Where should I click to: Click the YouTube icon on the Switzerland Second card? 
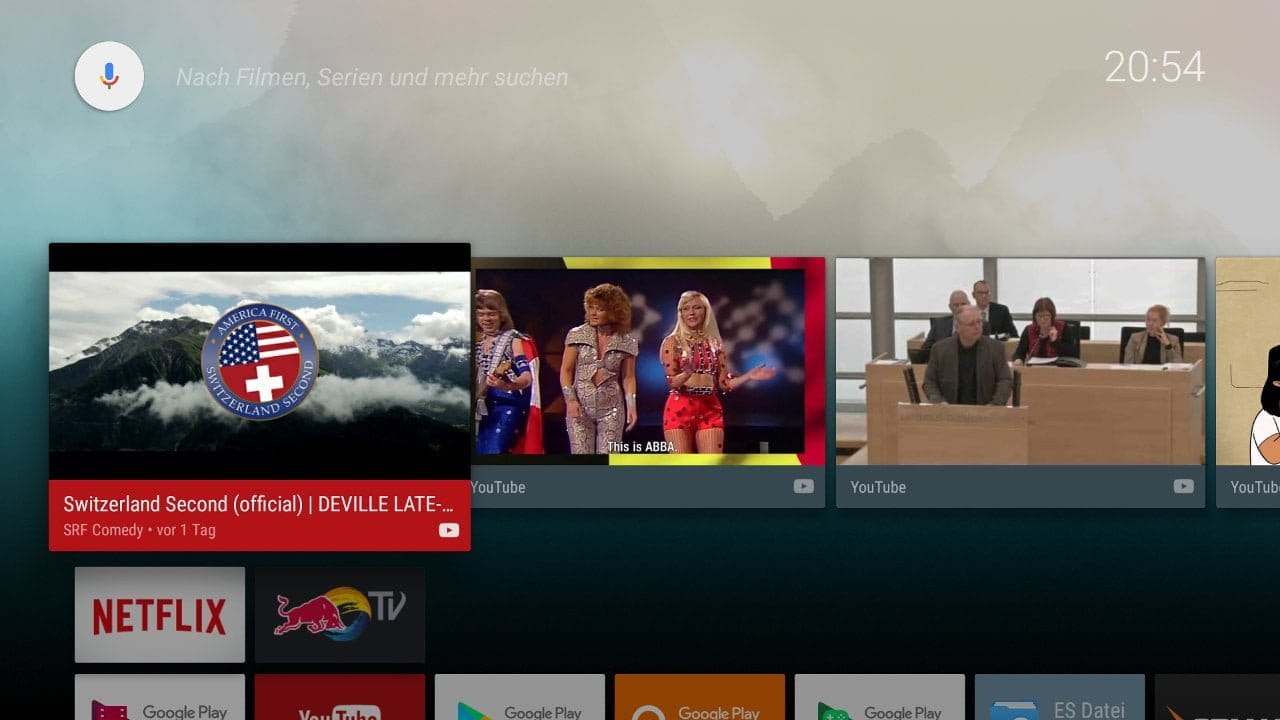pyautogui.click(x=449, y=530)
